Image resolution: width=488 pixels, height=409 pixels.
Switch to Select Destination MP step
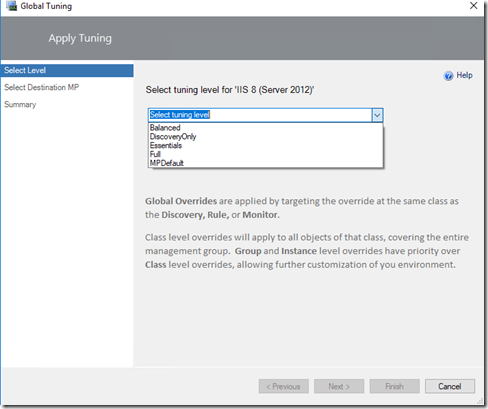pyautogui.click(x=41, y=87)
